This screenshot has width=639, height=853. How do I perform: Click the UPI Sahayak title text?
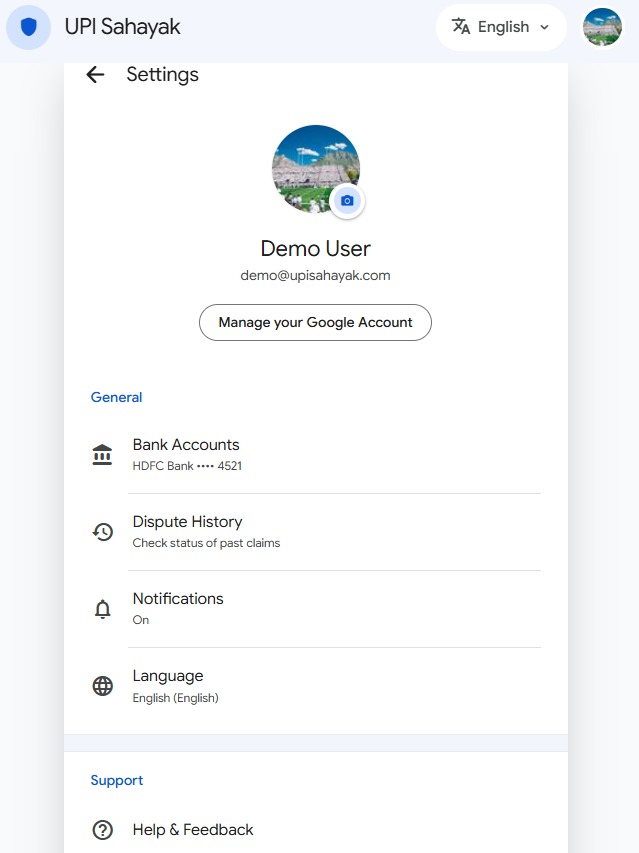click(122, 27)
